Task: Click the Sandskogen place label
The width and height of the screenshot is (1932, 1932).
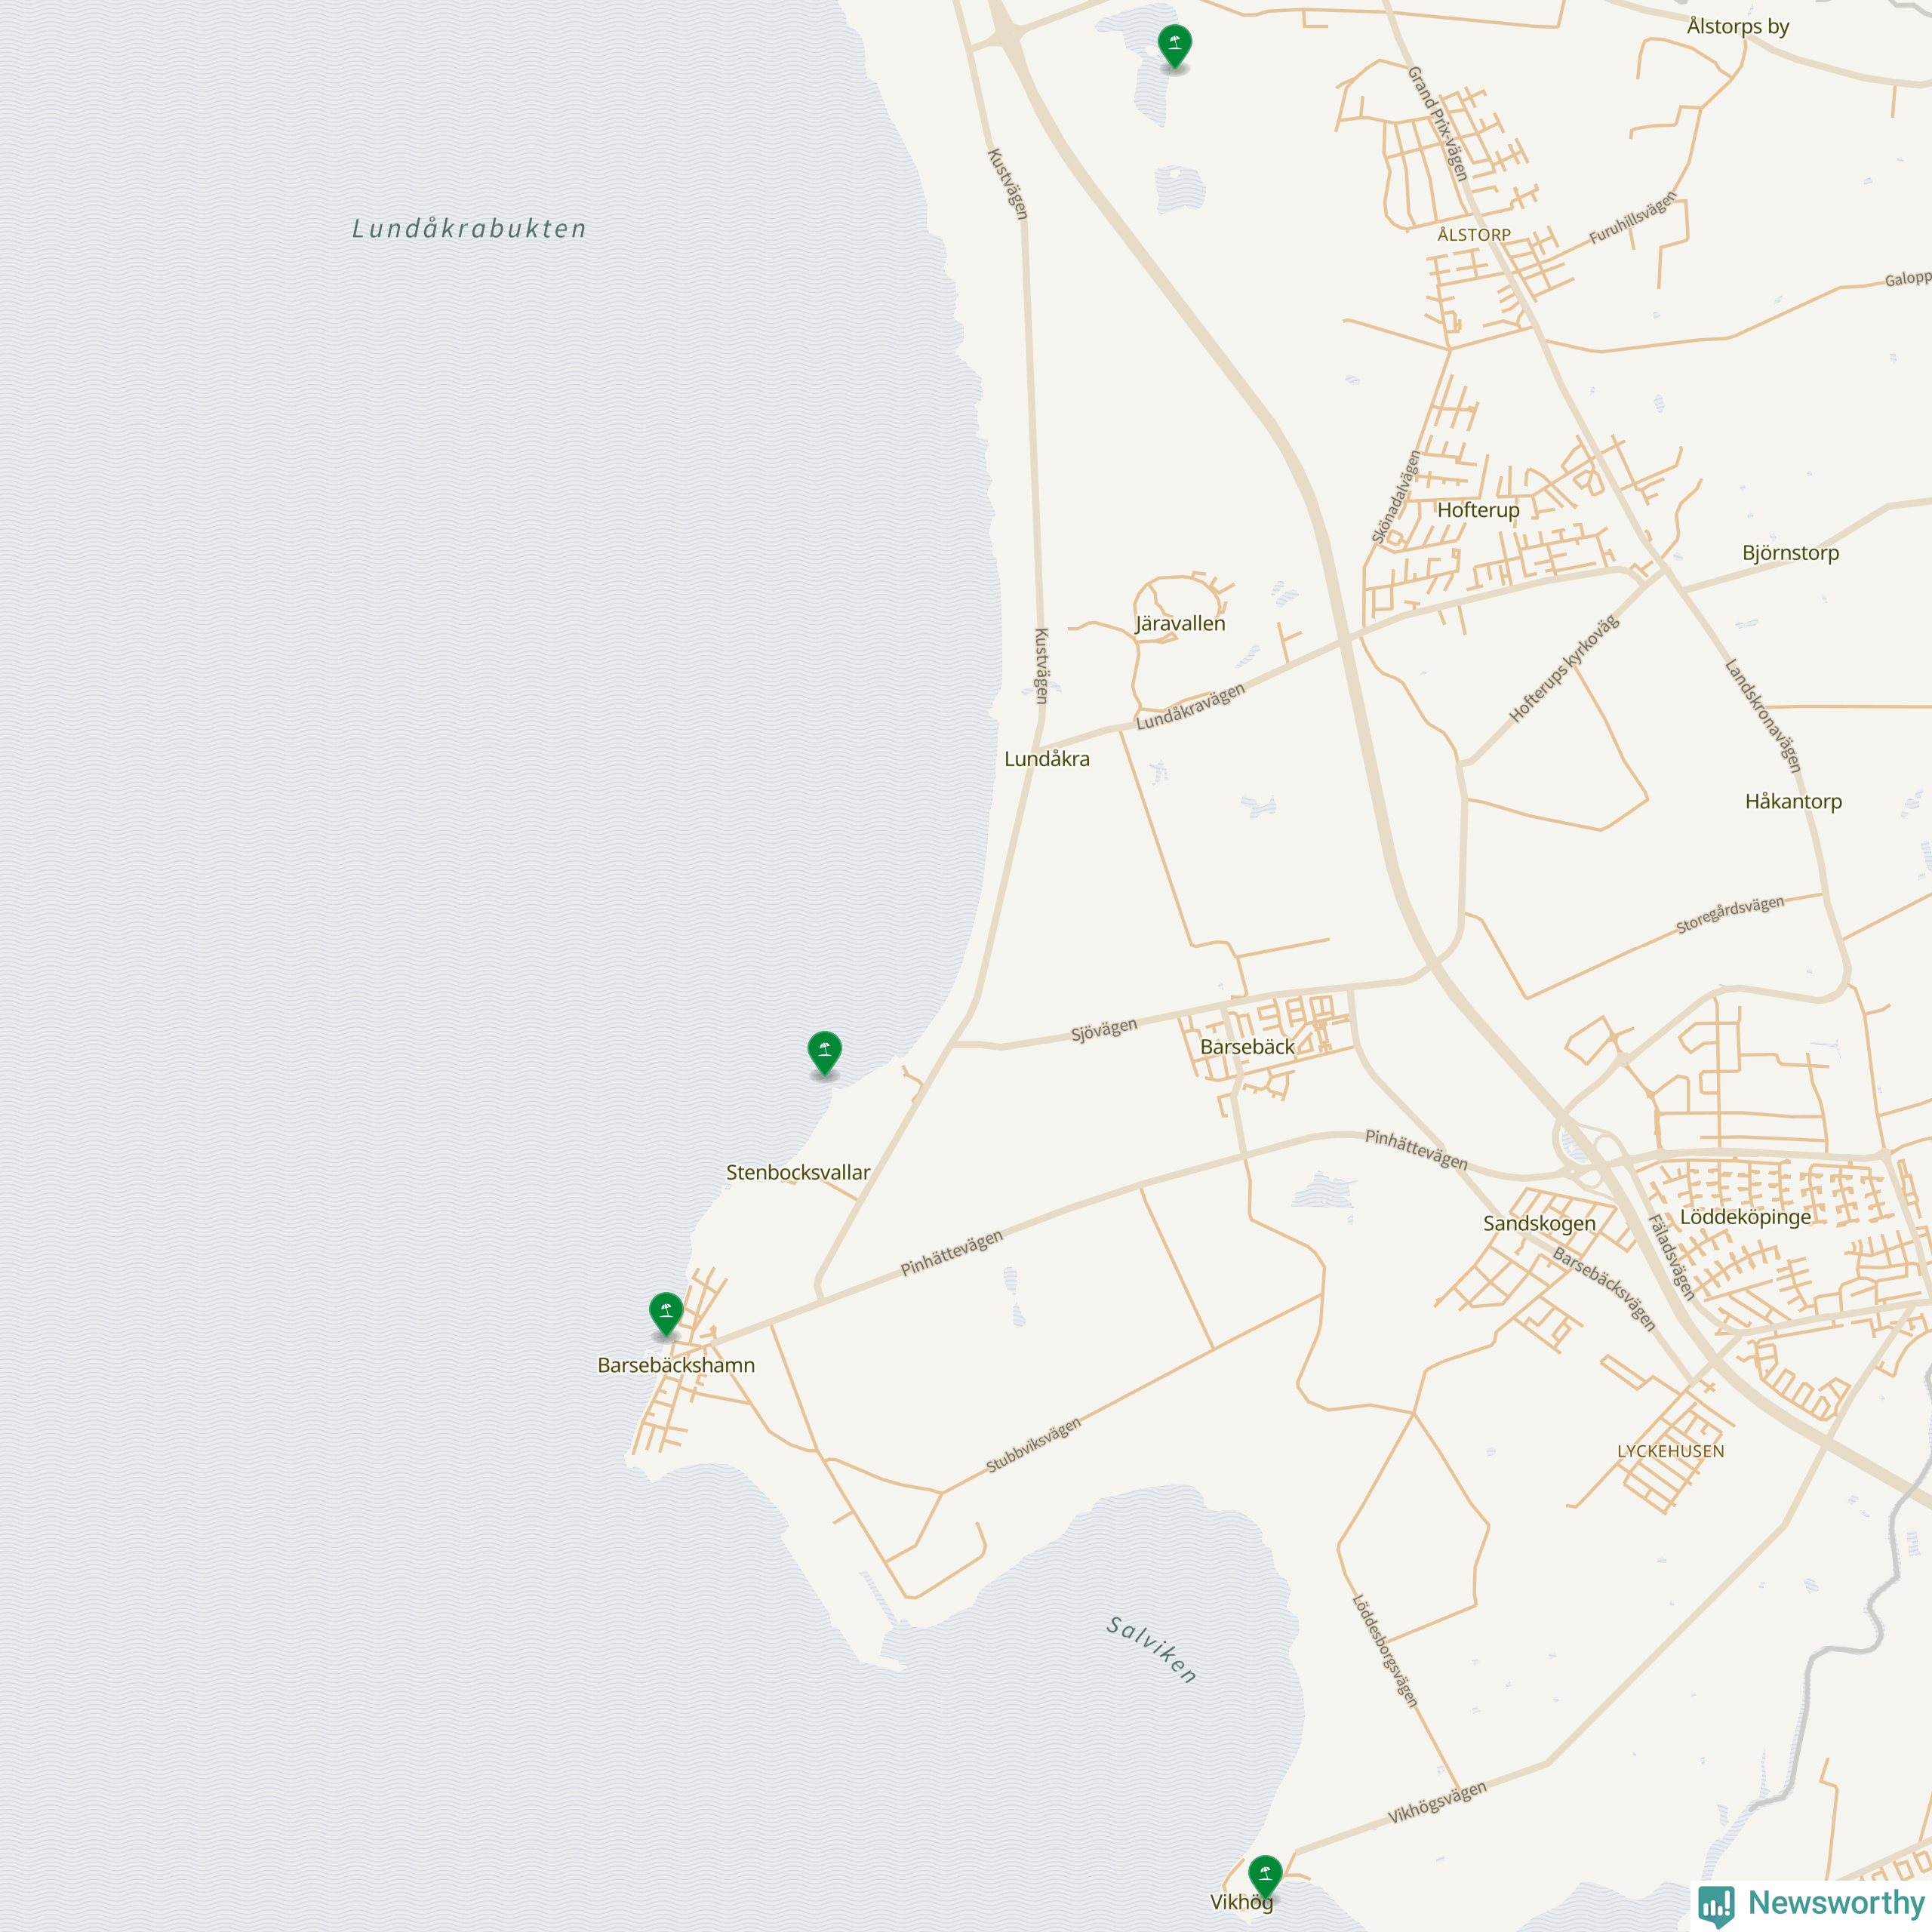Action: [1539, 1223]
